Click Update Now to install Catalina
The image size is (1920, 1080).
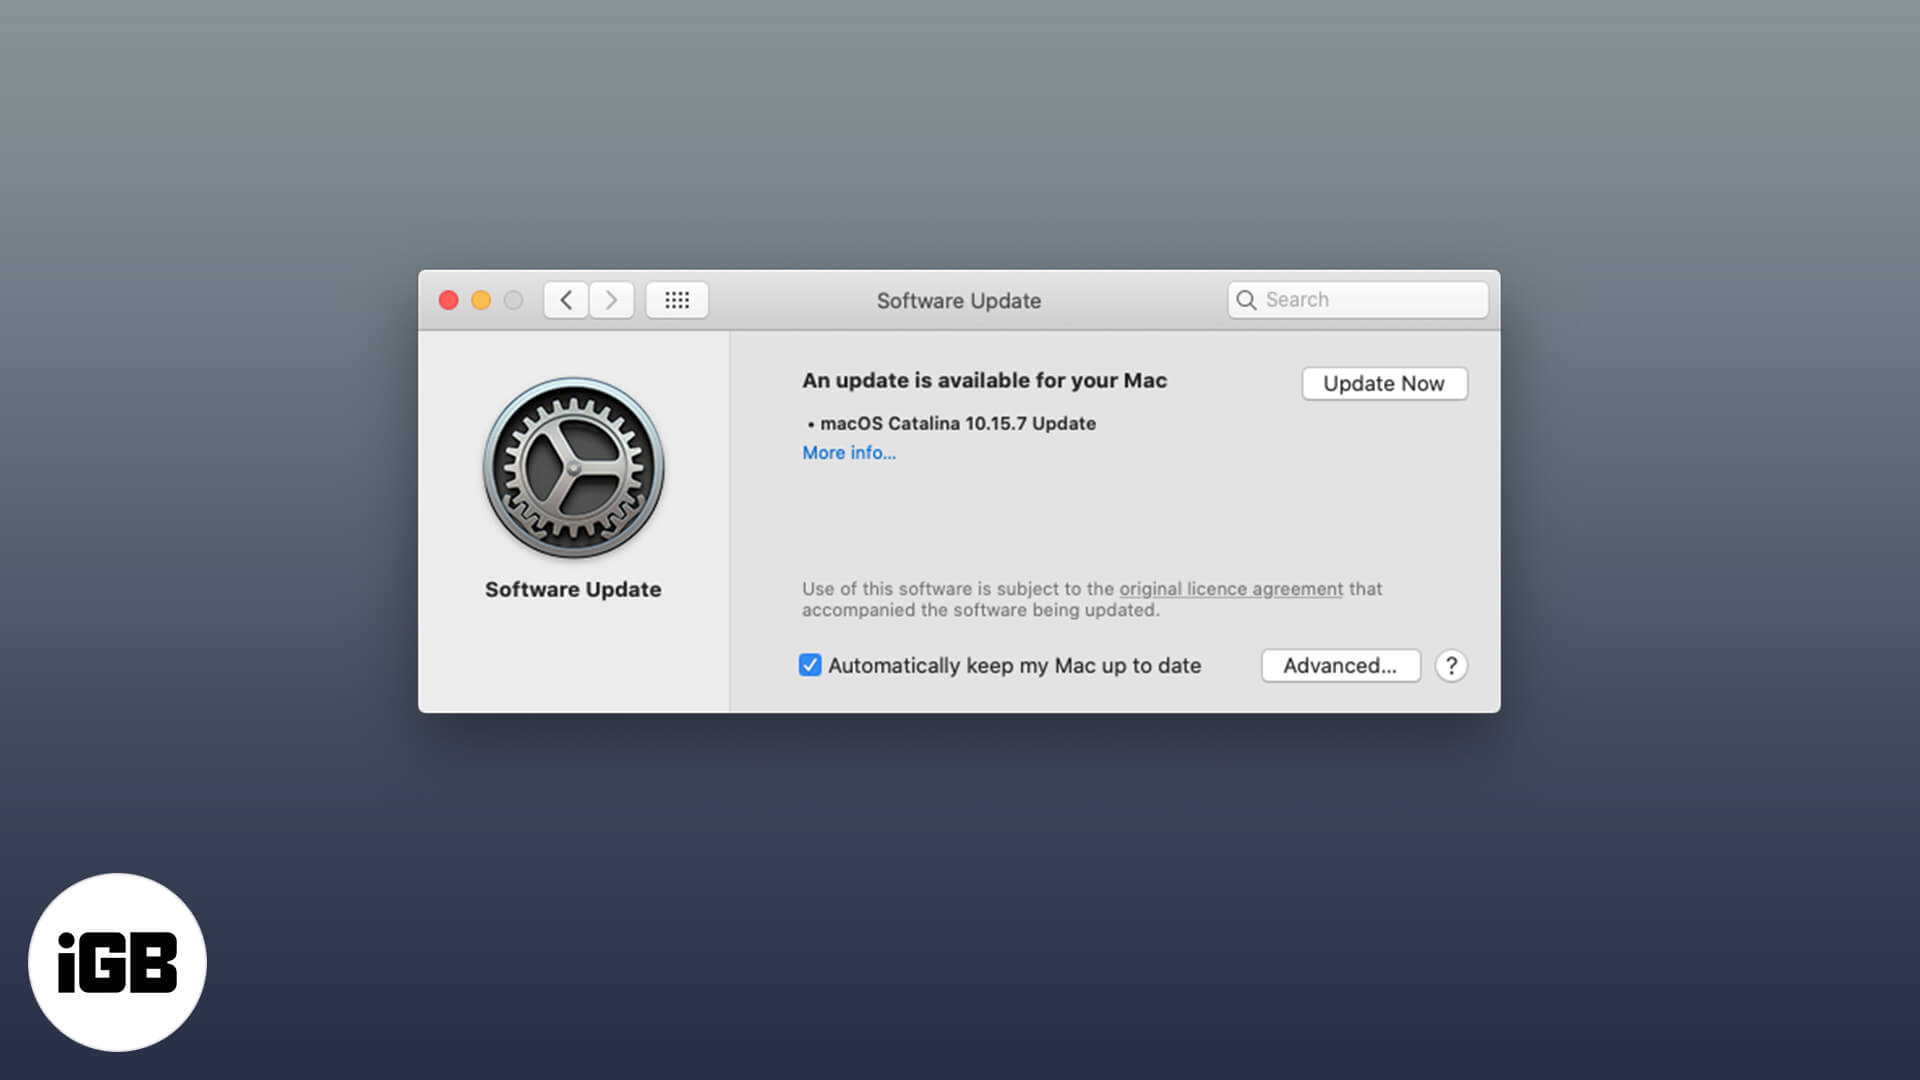point(1385,382)
